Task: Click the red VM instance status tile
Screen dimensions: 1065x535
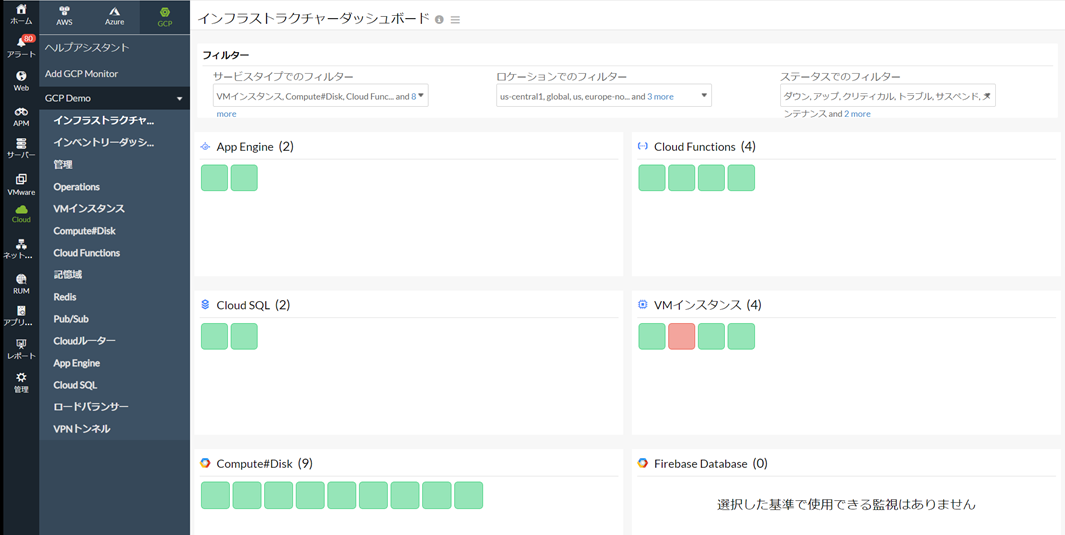Action: coord(681,337)
